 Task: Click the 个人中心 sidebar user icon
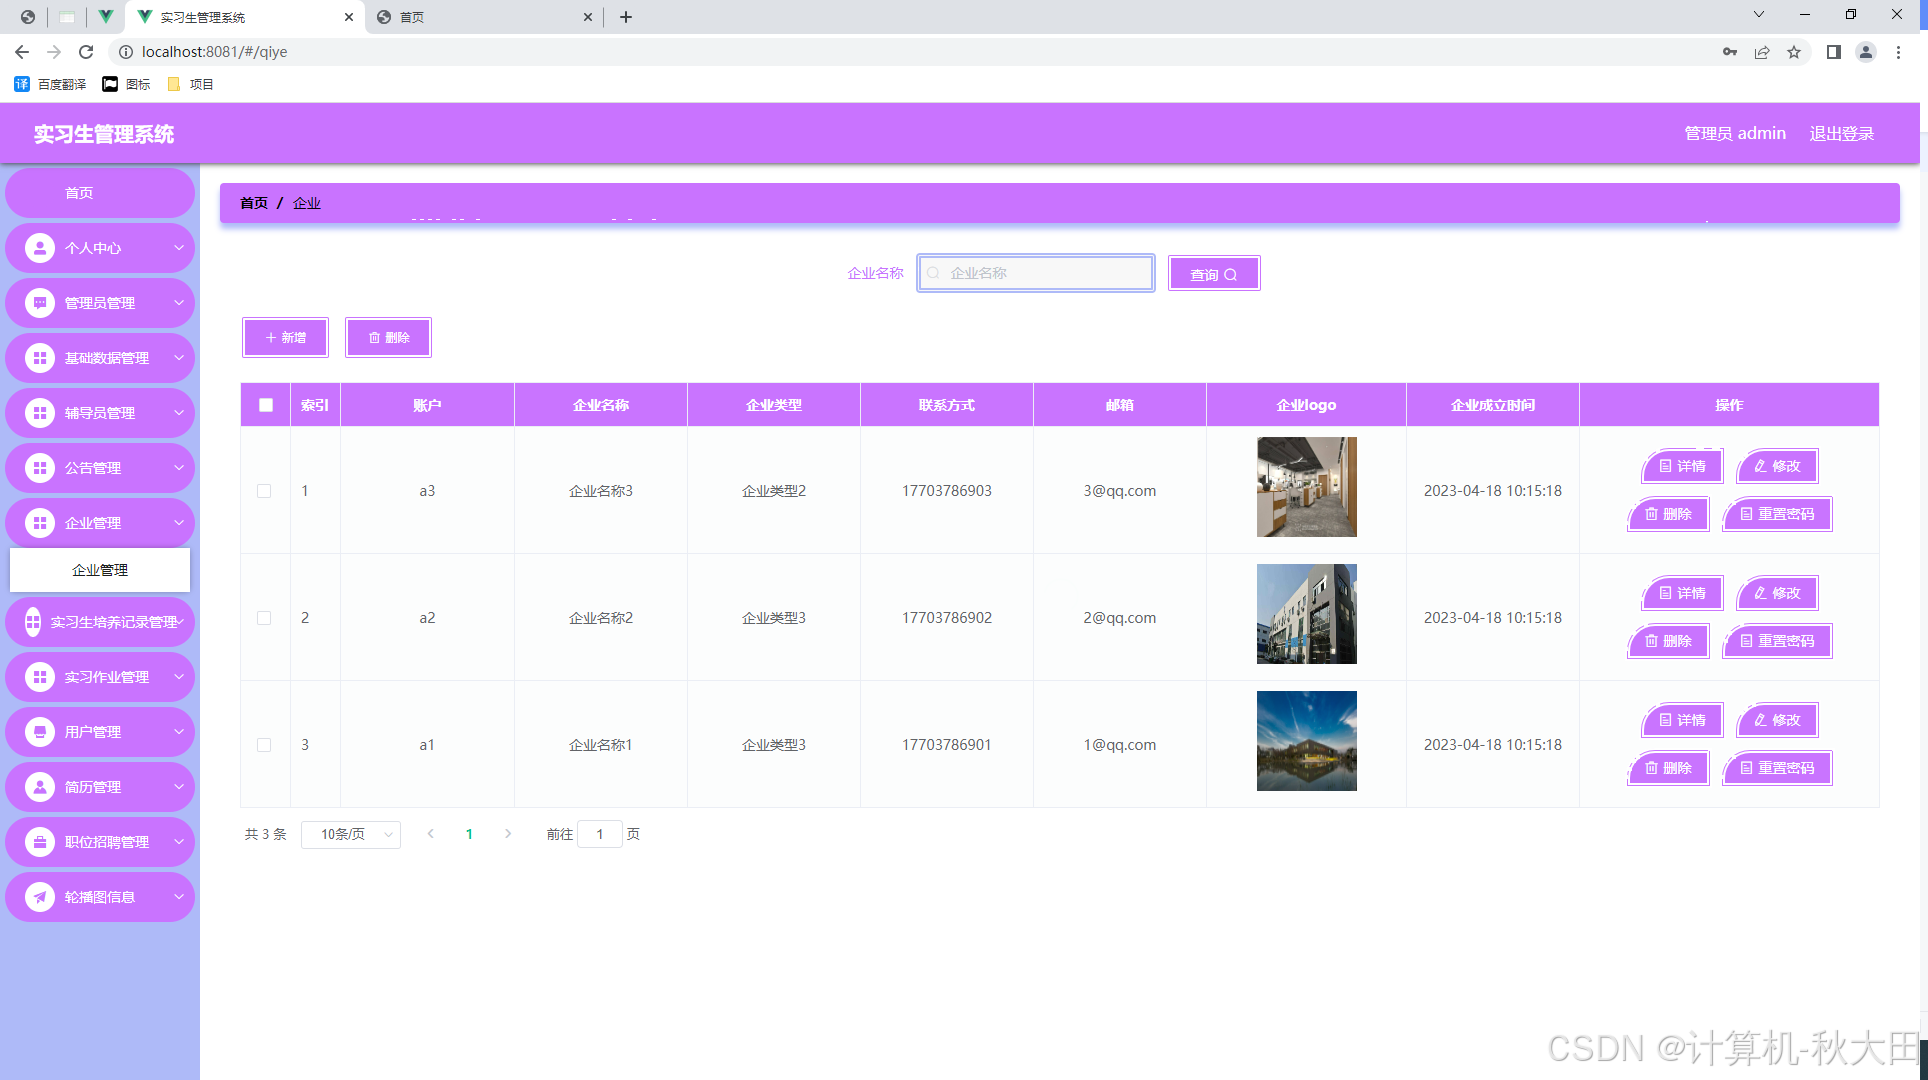(x=40, y=248)
